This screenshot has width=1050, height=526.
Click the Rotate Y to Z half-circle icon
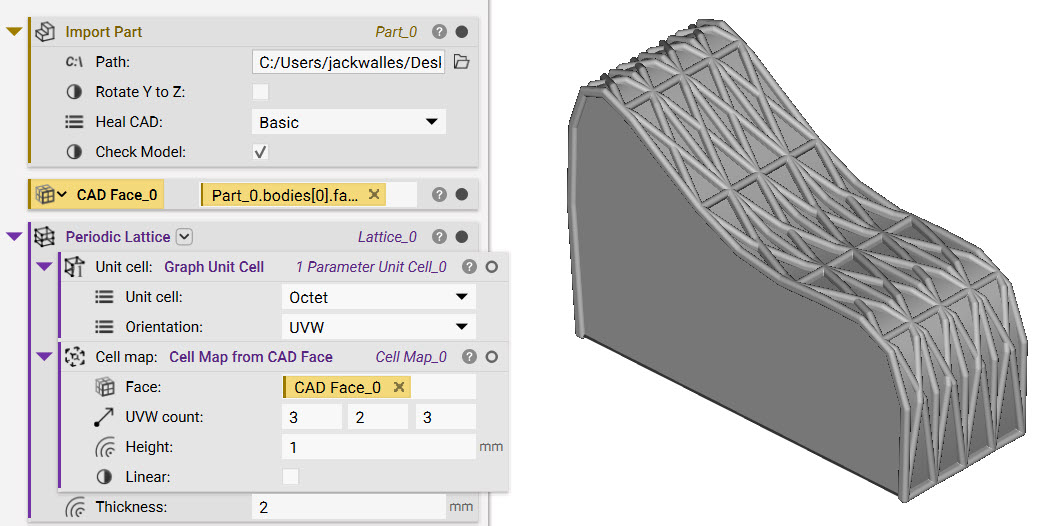click(74, 92)
